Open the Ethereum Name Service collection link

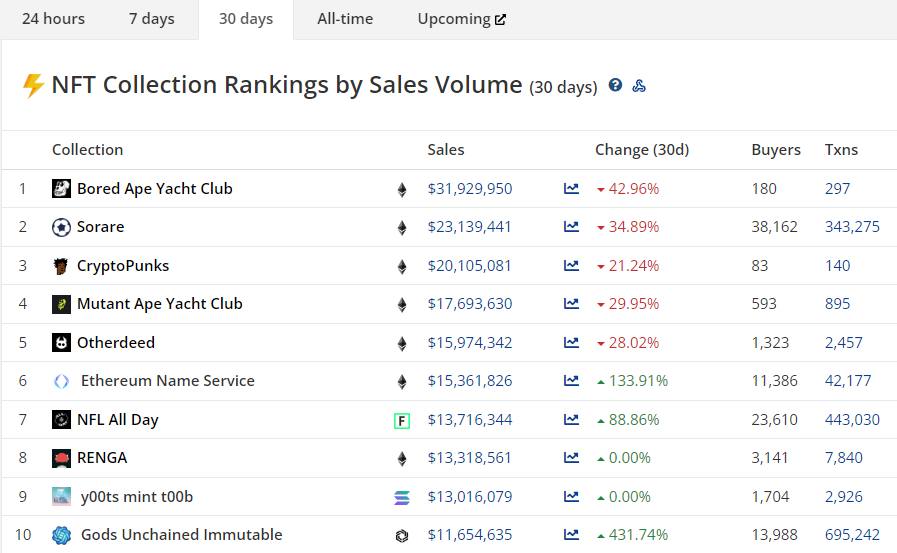coord(167,381)
